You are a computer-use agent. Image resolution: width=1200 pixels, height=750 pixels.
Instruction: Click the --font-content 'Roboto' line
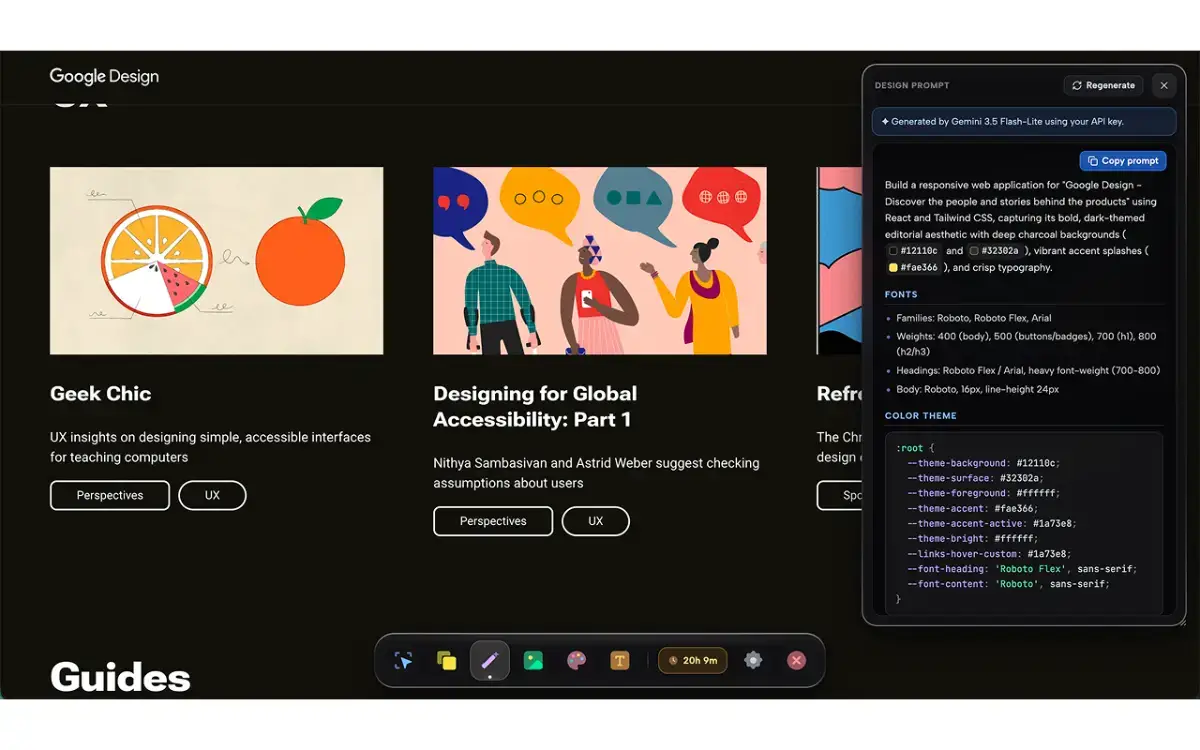coord(1008,584)
